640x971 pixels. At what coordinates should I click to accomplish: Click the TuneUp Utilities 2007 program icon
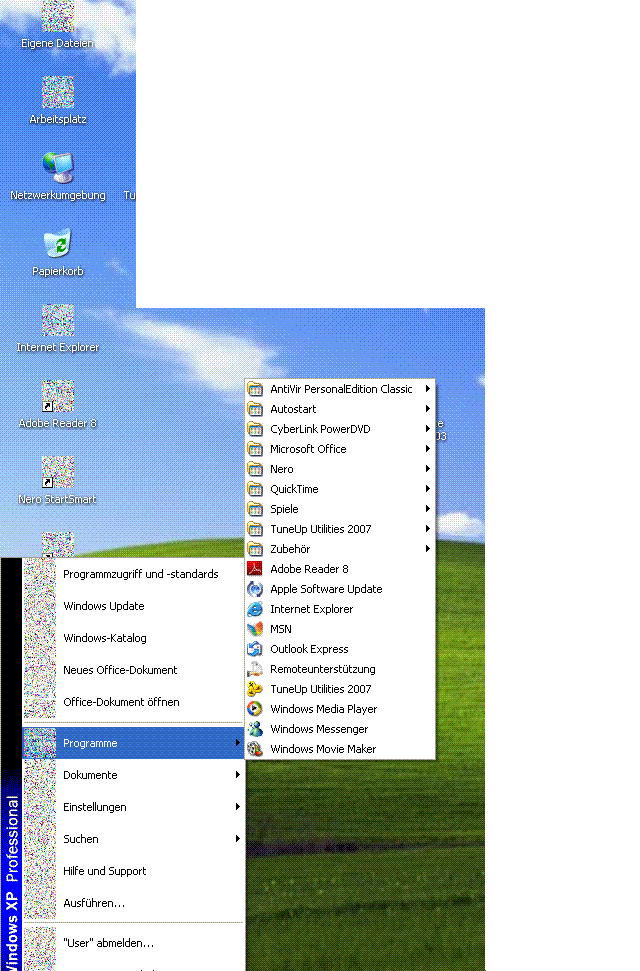pos(255,689)
